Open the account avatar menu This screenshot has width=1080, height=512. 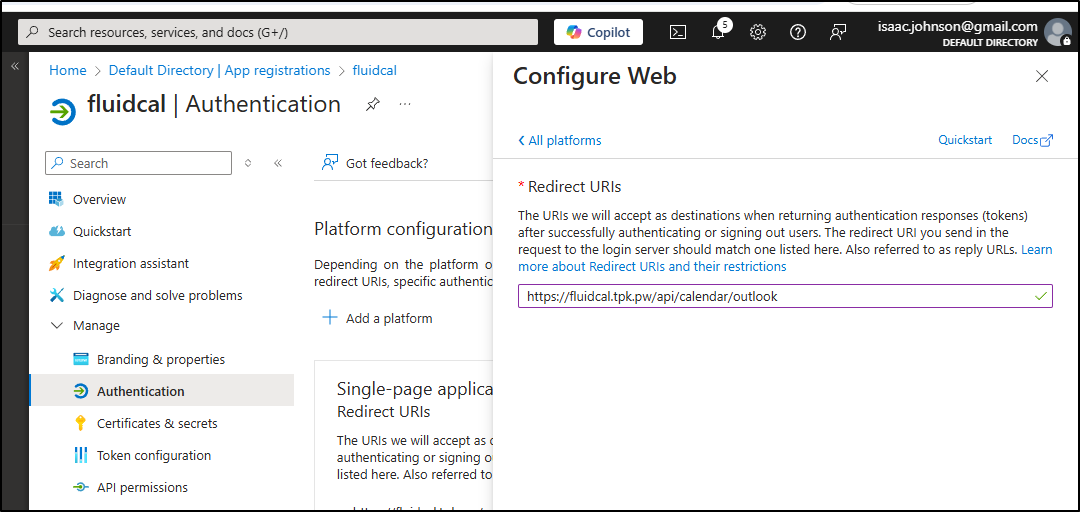1057,32
